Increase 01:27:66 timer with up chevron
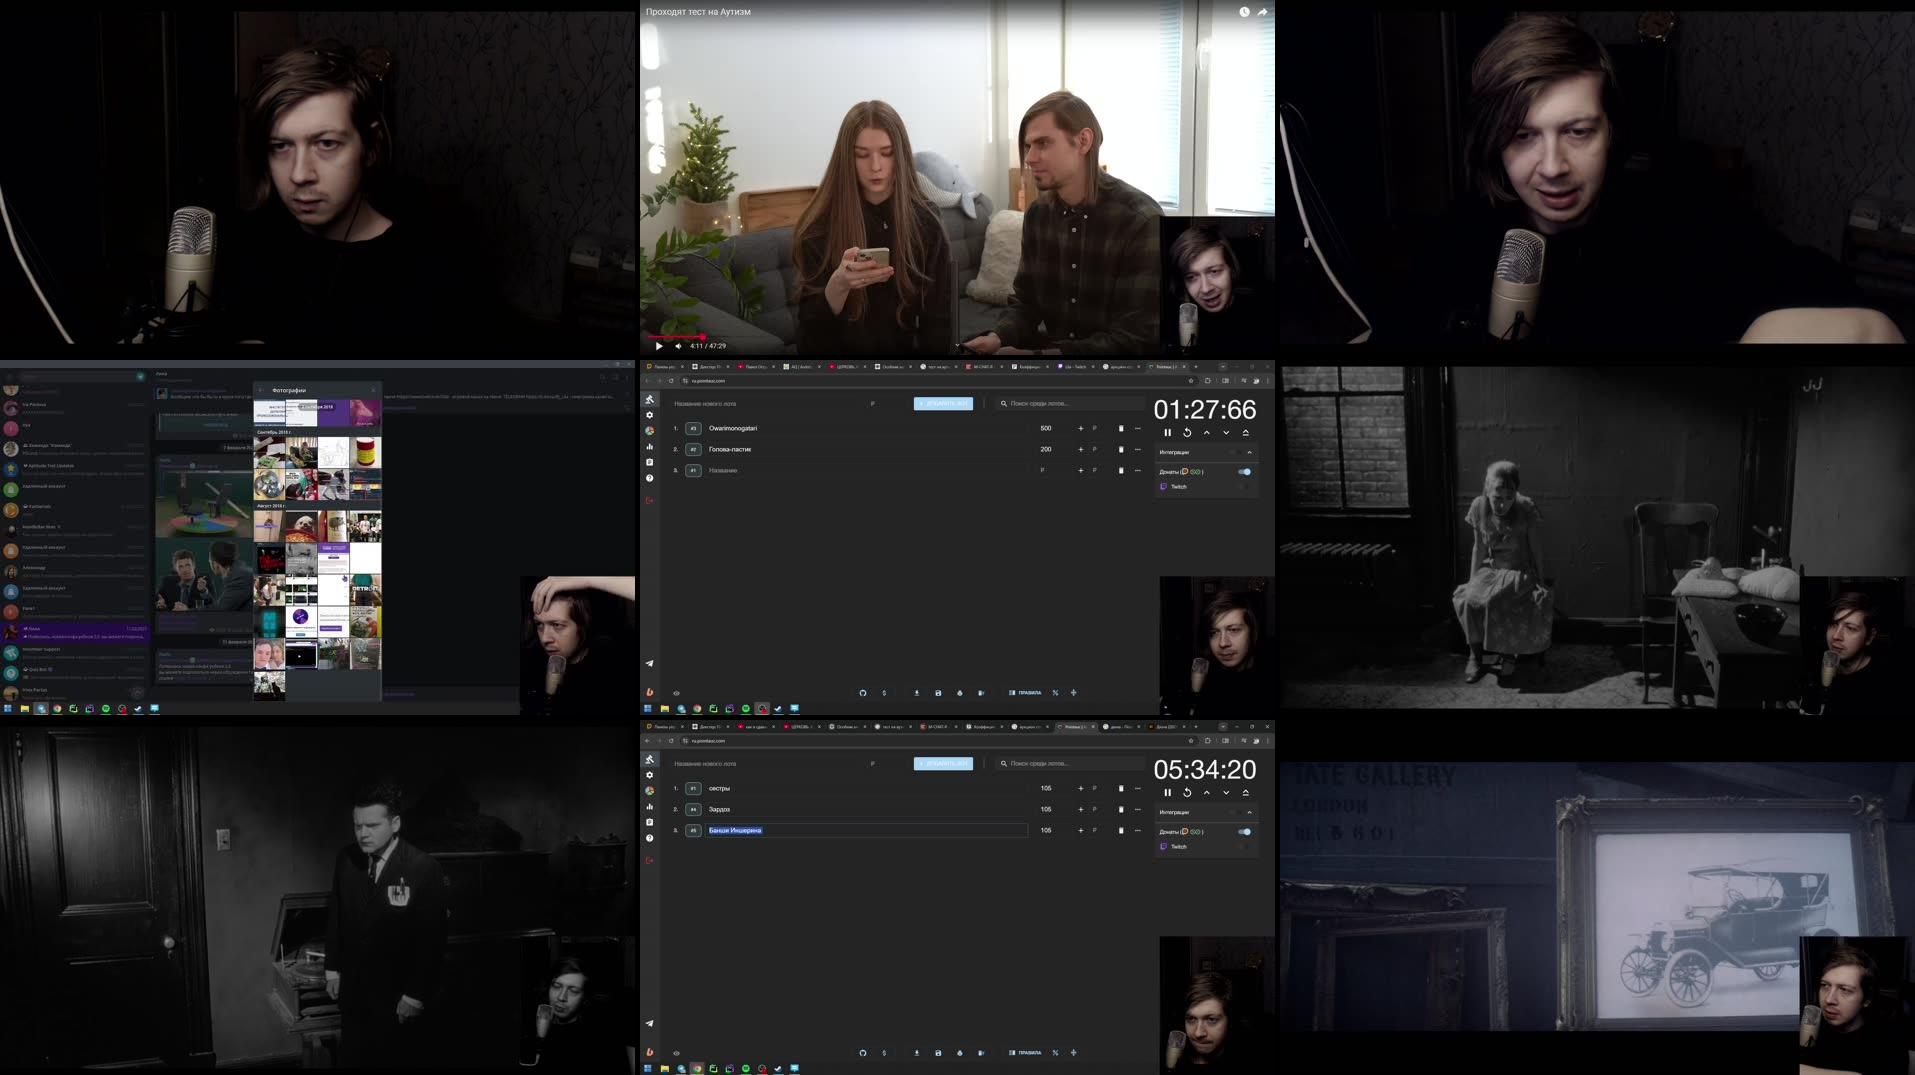The width and height of the screenshot is (1915, 1075). 1207,433
